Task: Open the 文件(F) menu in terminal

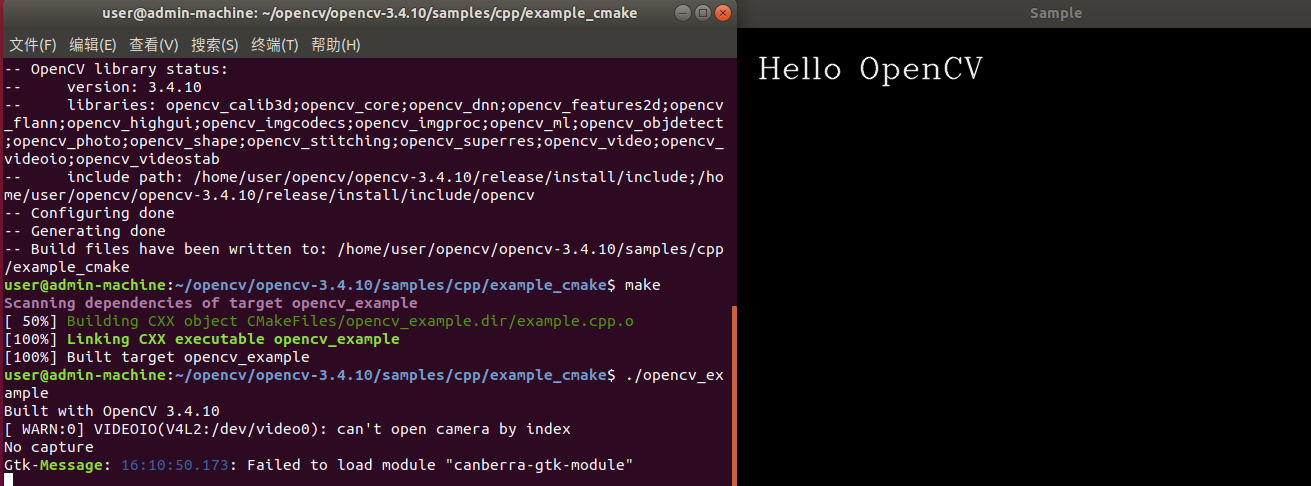Action: 33,45
